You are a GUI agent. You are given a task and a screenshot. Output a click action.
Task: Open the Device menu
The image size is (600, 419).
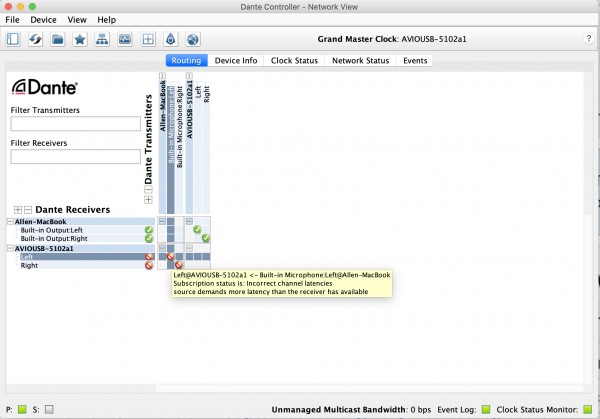(x=43, y=20)
